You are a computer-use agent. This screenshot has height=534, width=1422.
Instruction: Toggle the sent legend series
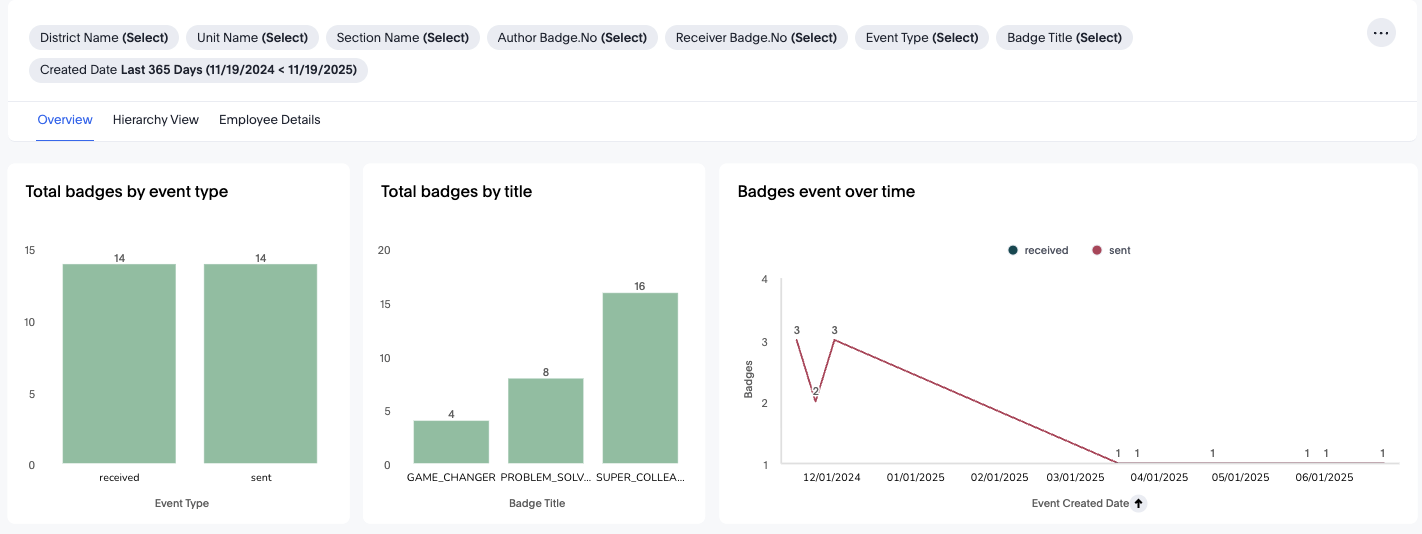point(1111,250)
